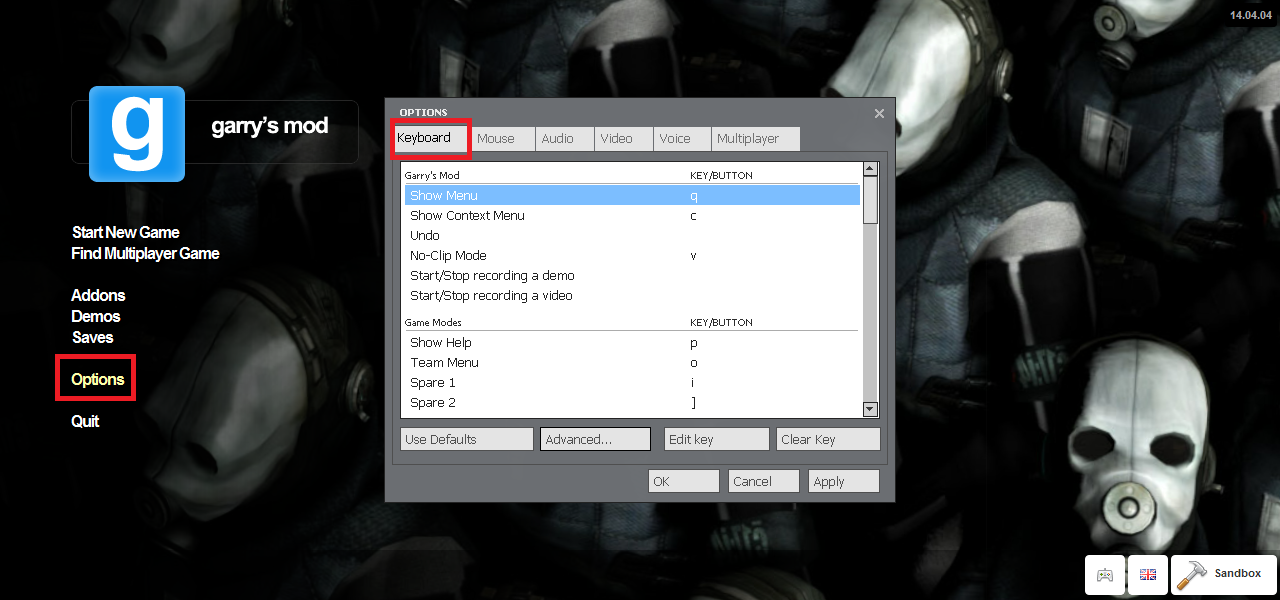Open Options from main menu
Screen dimensions: 1280x600
coord(98,379)
